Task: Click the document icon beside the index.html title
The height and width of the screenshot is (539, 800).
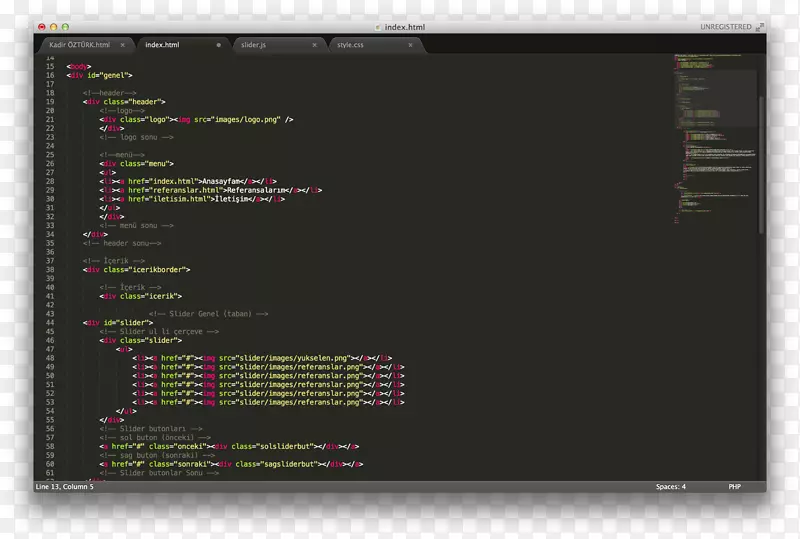Action: [x=377, y=27]
